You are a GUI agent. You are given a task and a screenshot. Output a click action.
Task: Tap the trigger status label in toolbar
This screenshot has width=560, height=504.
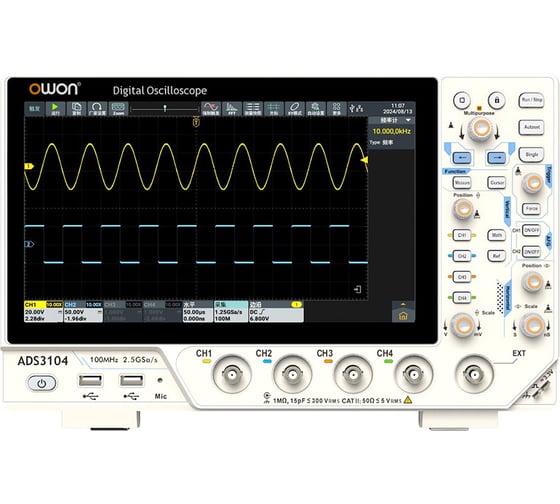(34, 108)
